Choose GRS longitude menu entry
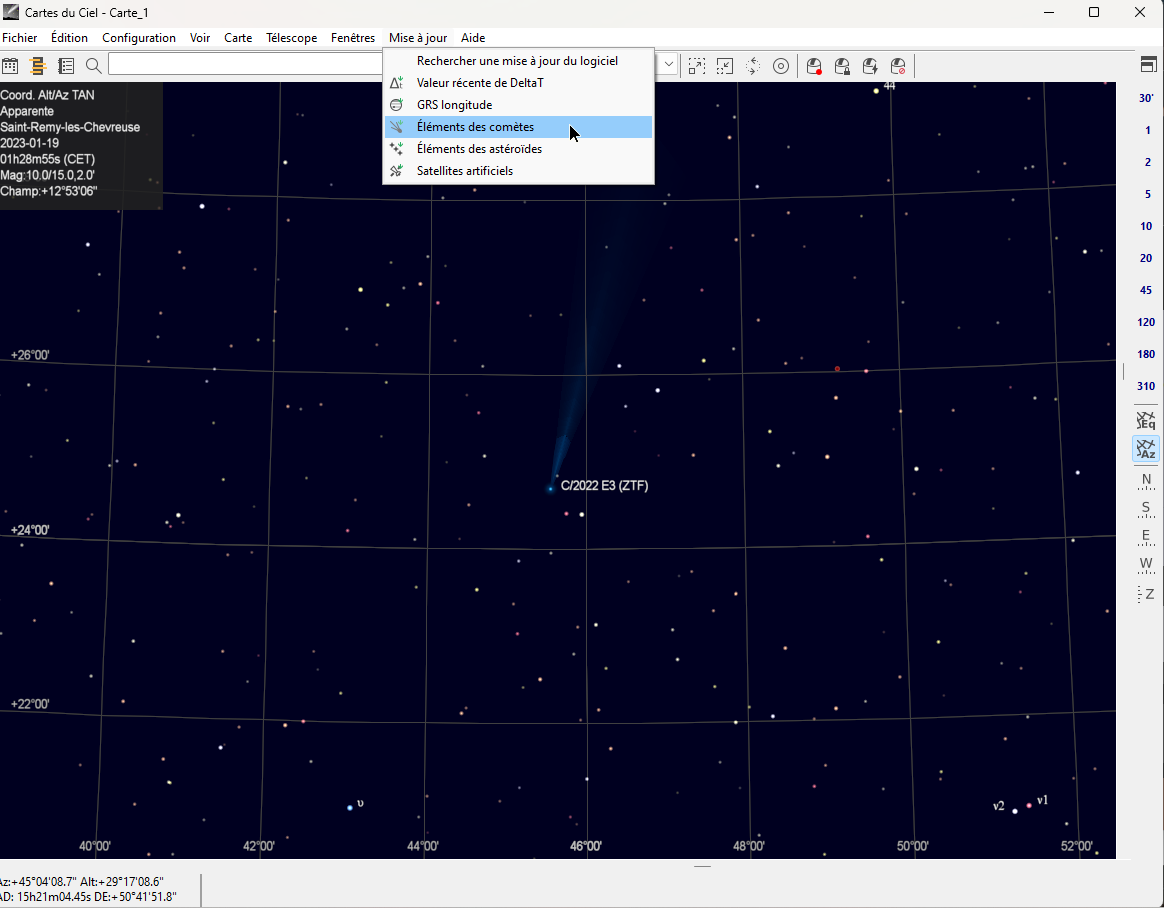Image resolution: width=1164 pixels, height=908 pixels. click(x=518, y=105)
